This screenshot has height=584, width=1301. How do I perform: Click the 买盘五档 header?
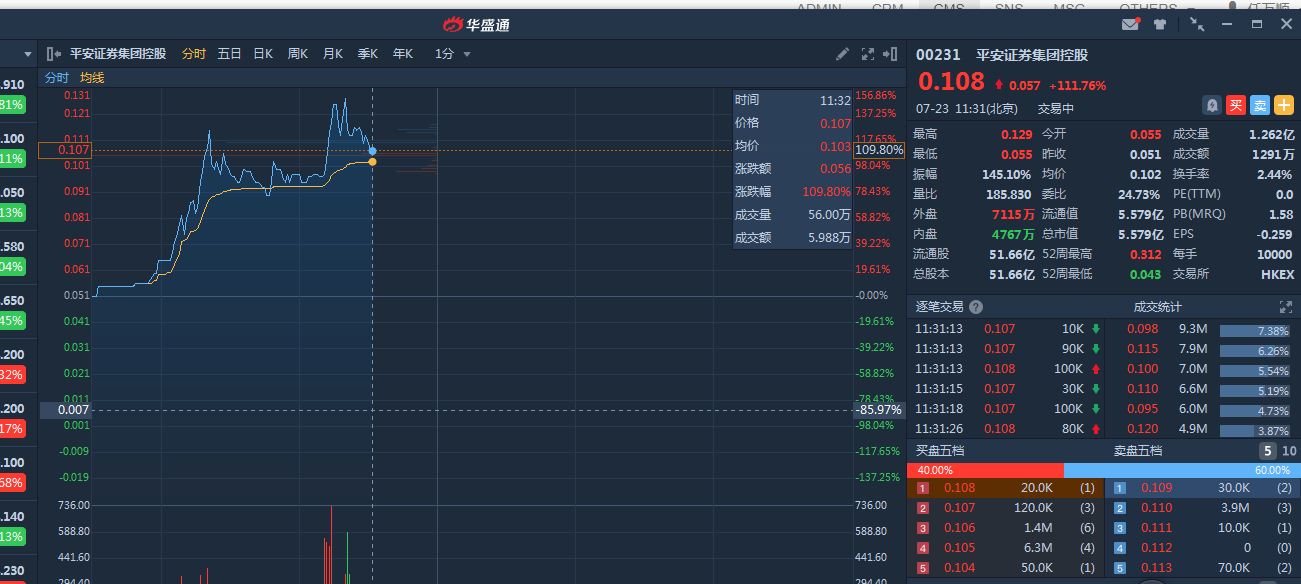coord(940,451)
